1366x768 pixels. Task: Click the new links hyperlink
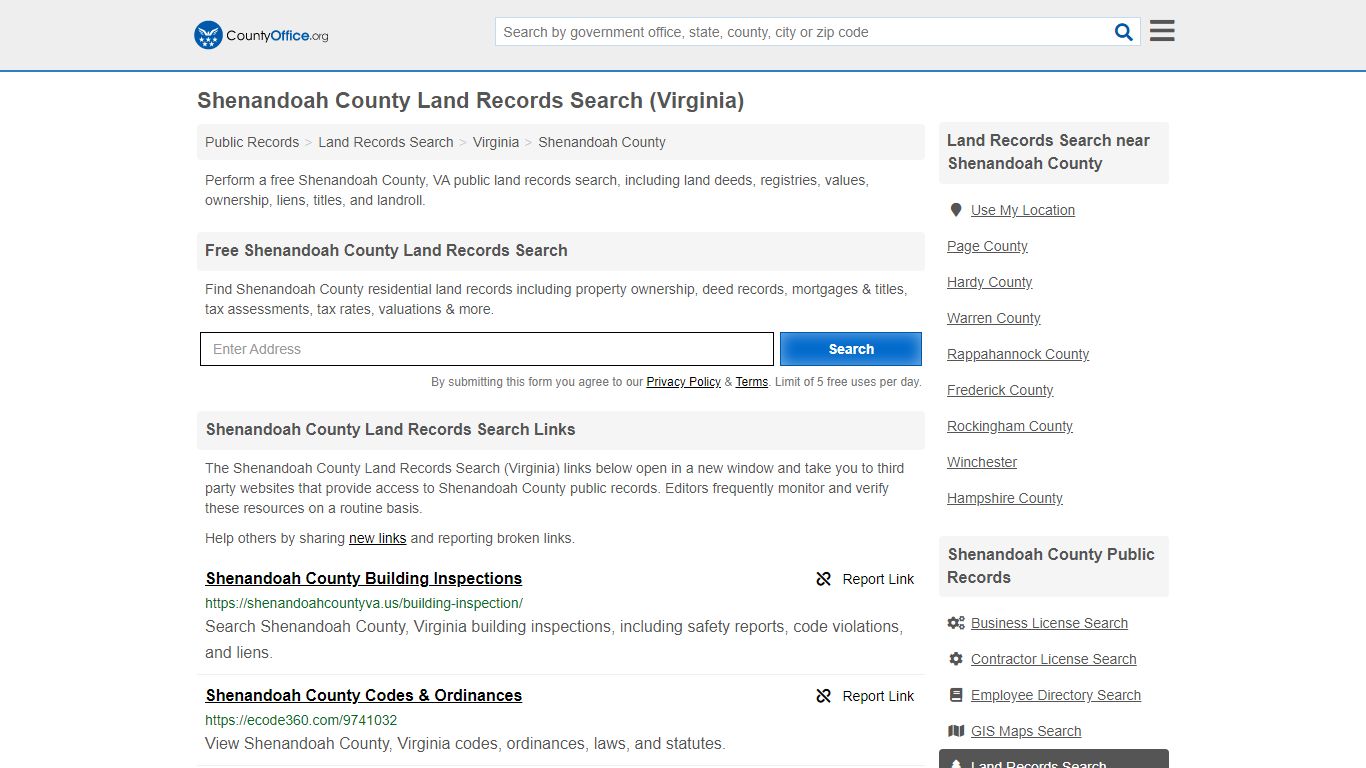click(377, 538)
